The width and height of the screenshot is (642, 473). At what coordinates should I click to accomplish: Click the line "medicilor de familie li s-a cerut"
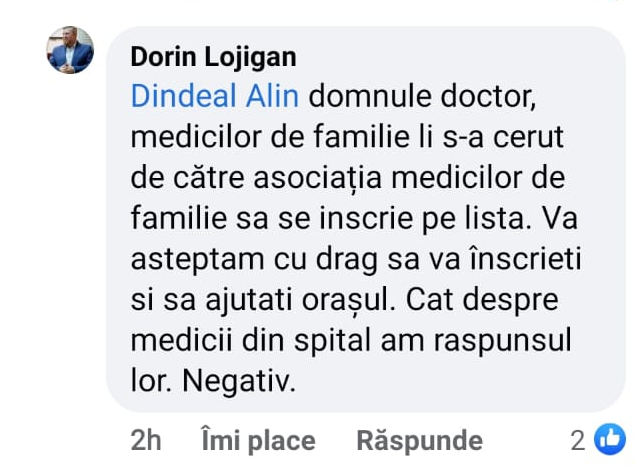pos(347,139)
